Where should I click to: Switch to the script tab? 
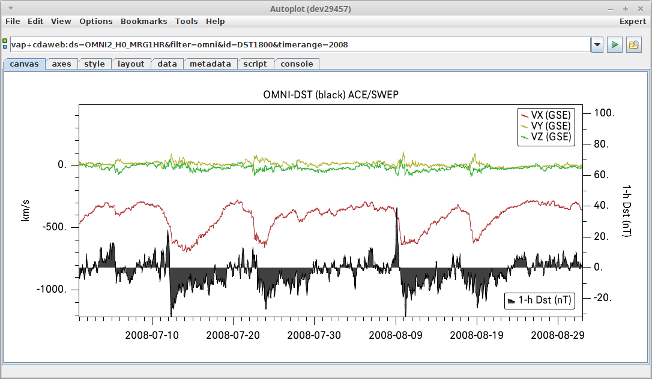pyautogui.click(x=255, y=64)
